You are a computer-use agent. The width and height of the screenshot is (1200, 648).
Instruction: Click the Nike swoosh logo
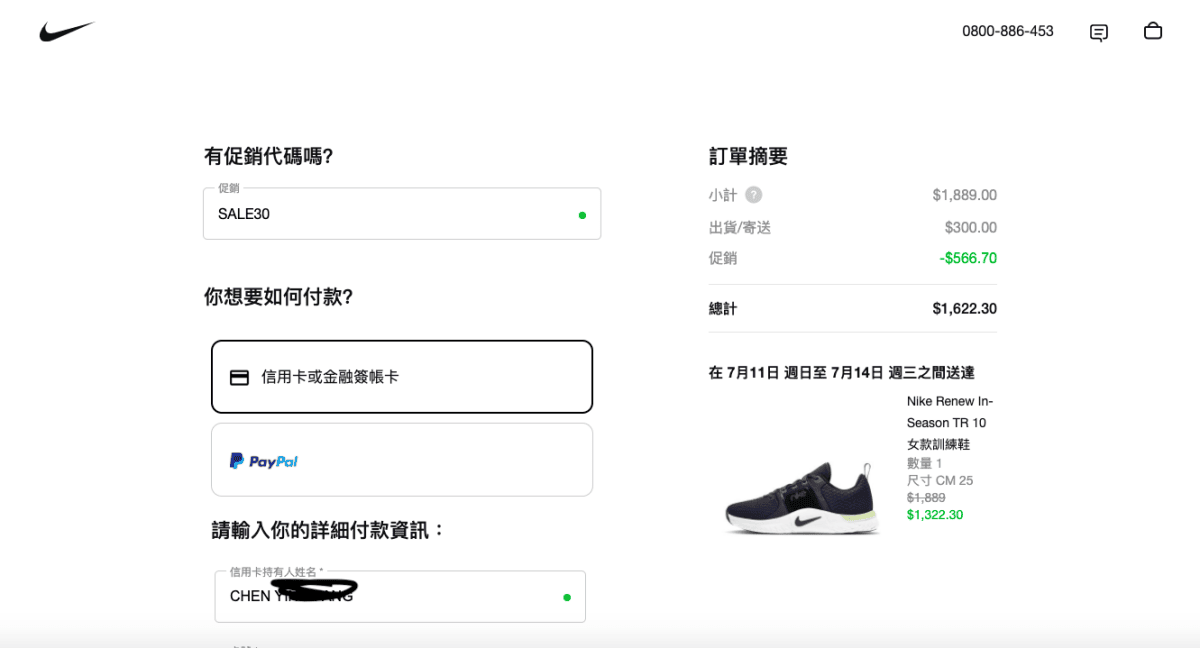tap(66, 32)
